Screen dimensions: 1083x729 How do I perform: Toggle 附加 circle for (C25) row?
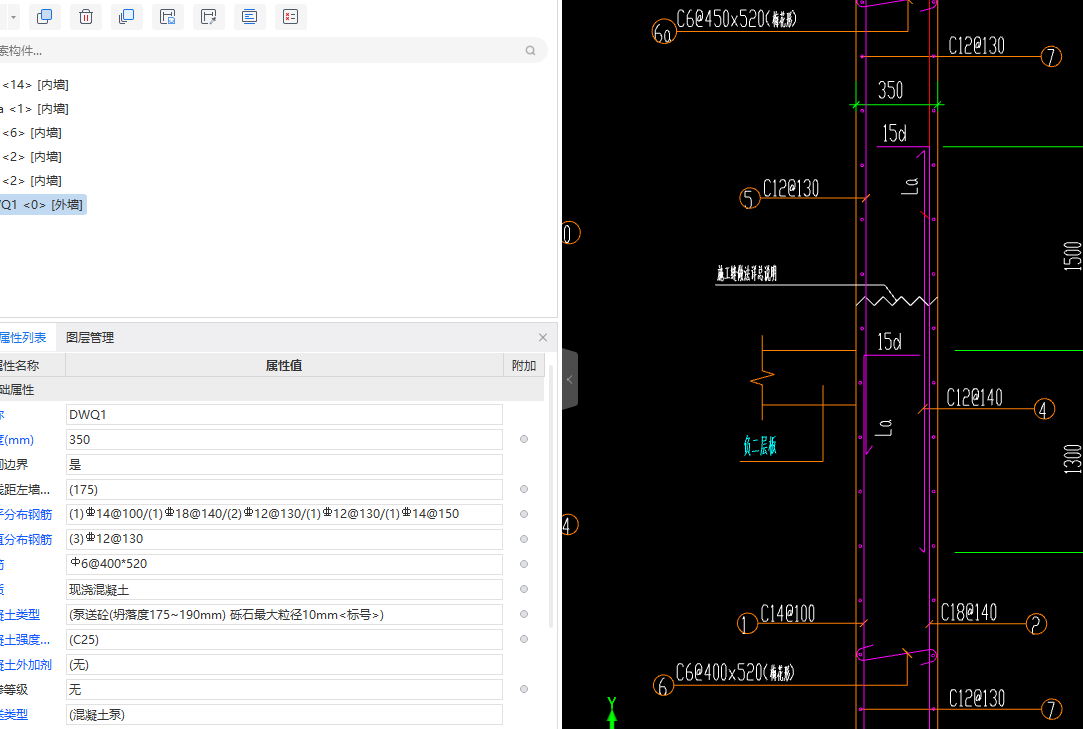click(524, 639)
